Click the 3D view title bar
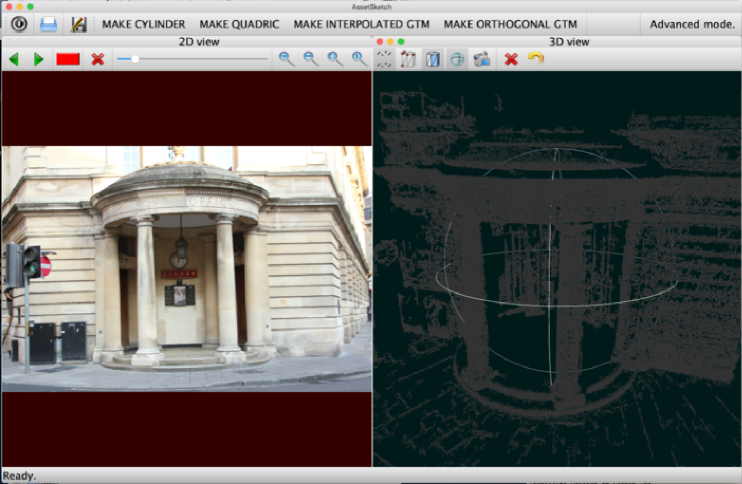The width and height of the screenshot is (742, 484). coord(557,42)
